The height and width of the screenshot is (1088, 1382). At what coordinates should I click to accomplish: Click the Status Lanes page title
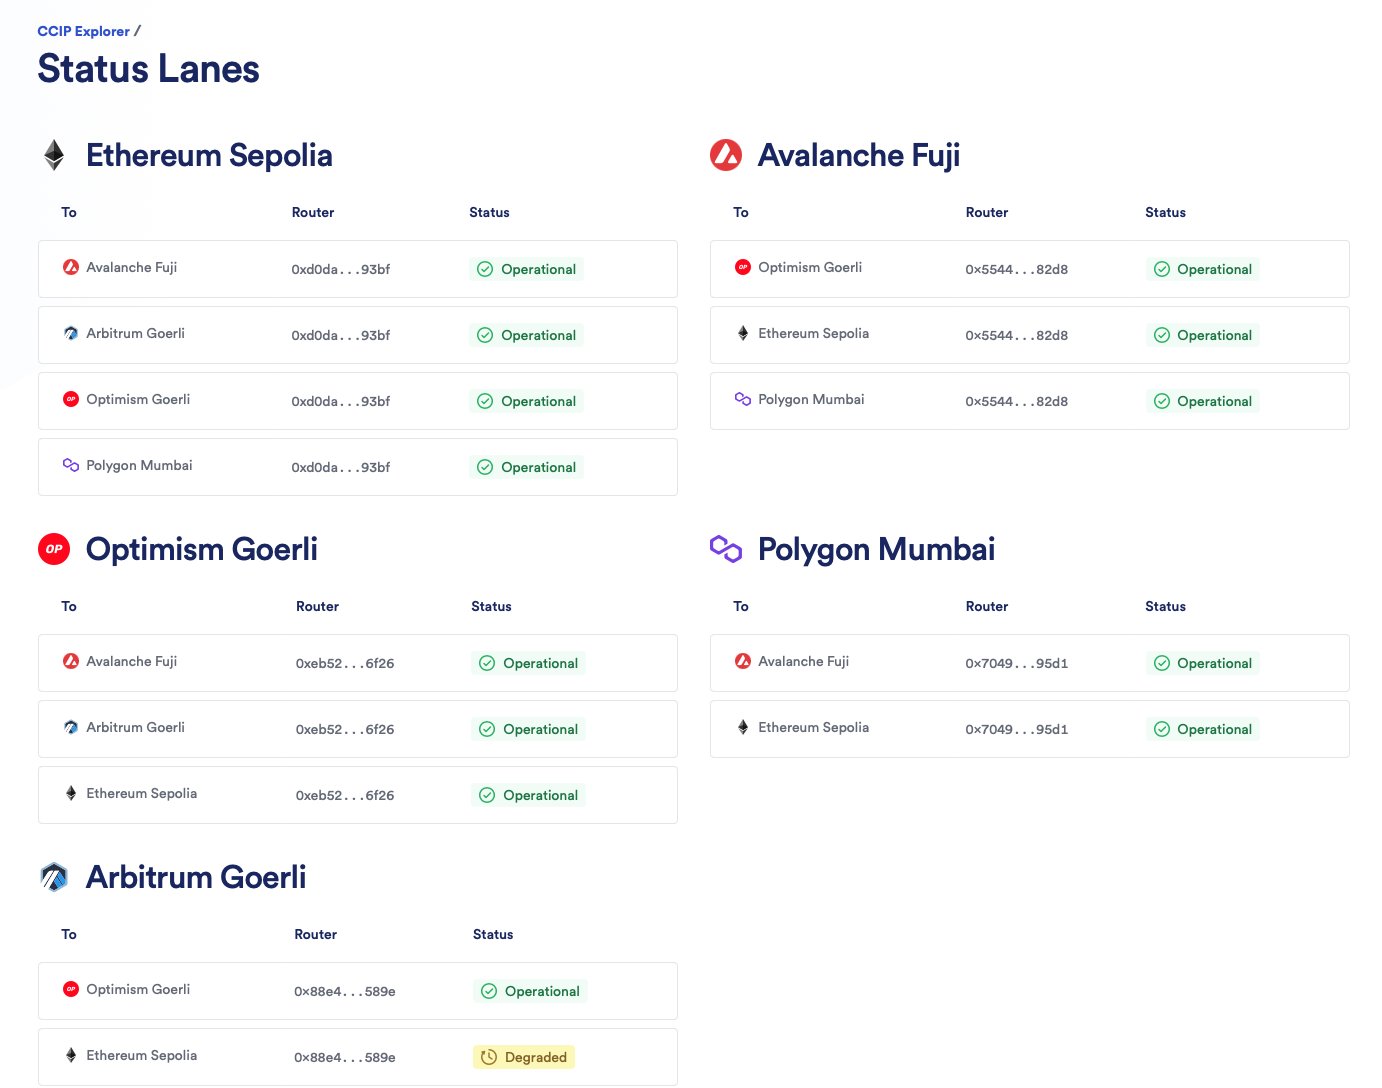(x=147, y=68)
